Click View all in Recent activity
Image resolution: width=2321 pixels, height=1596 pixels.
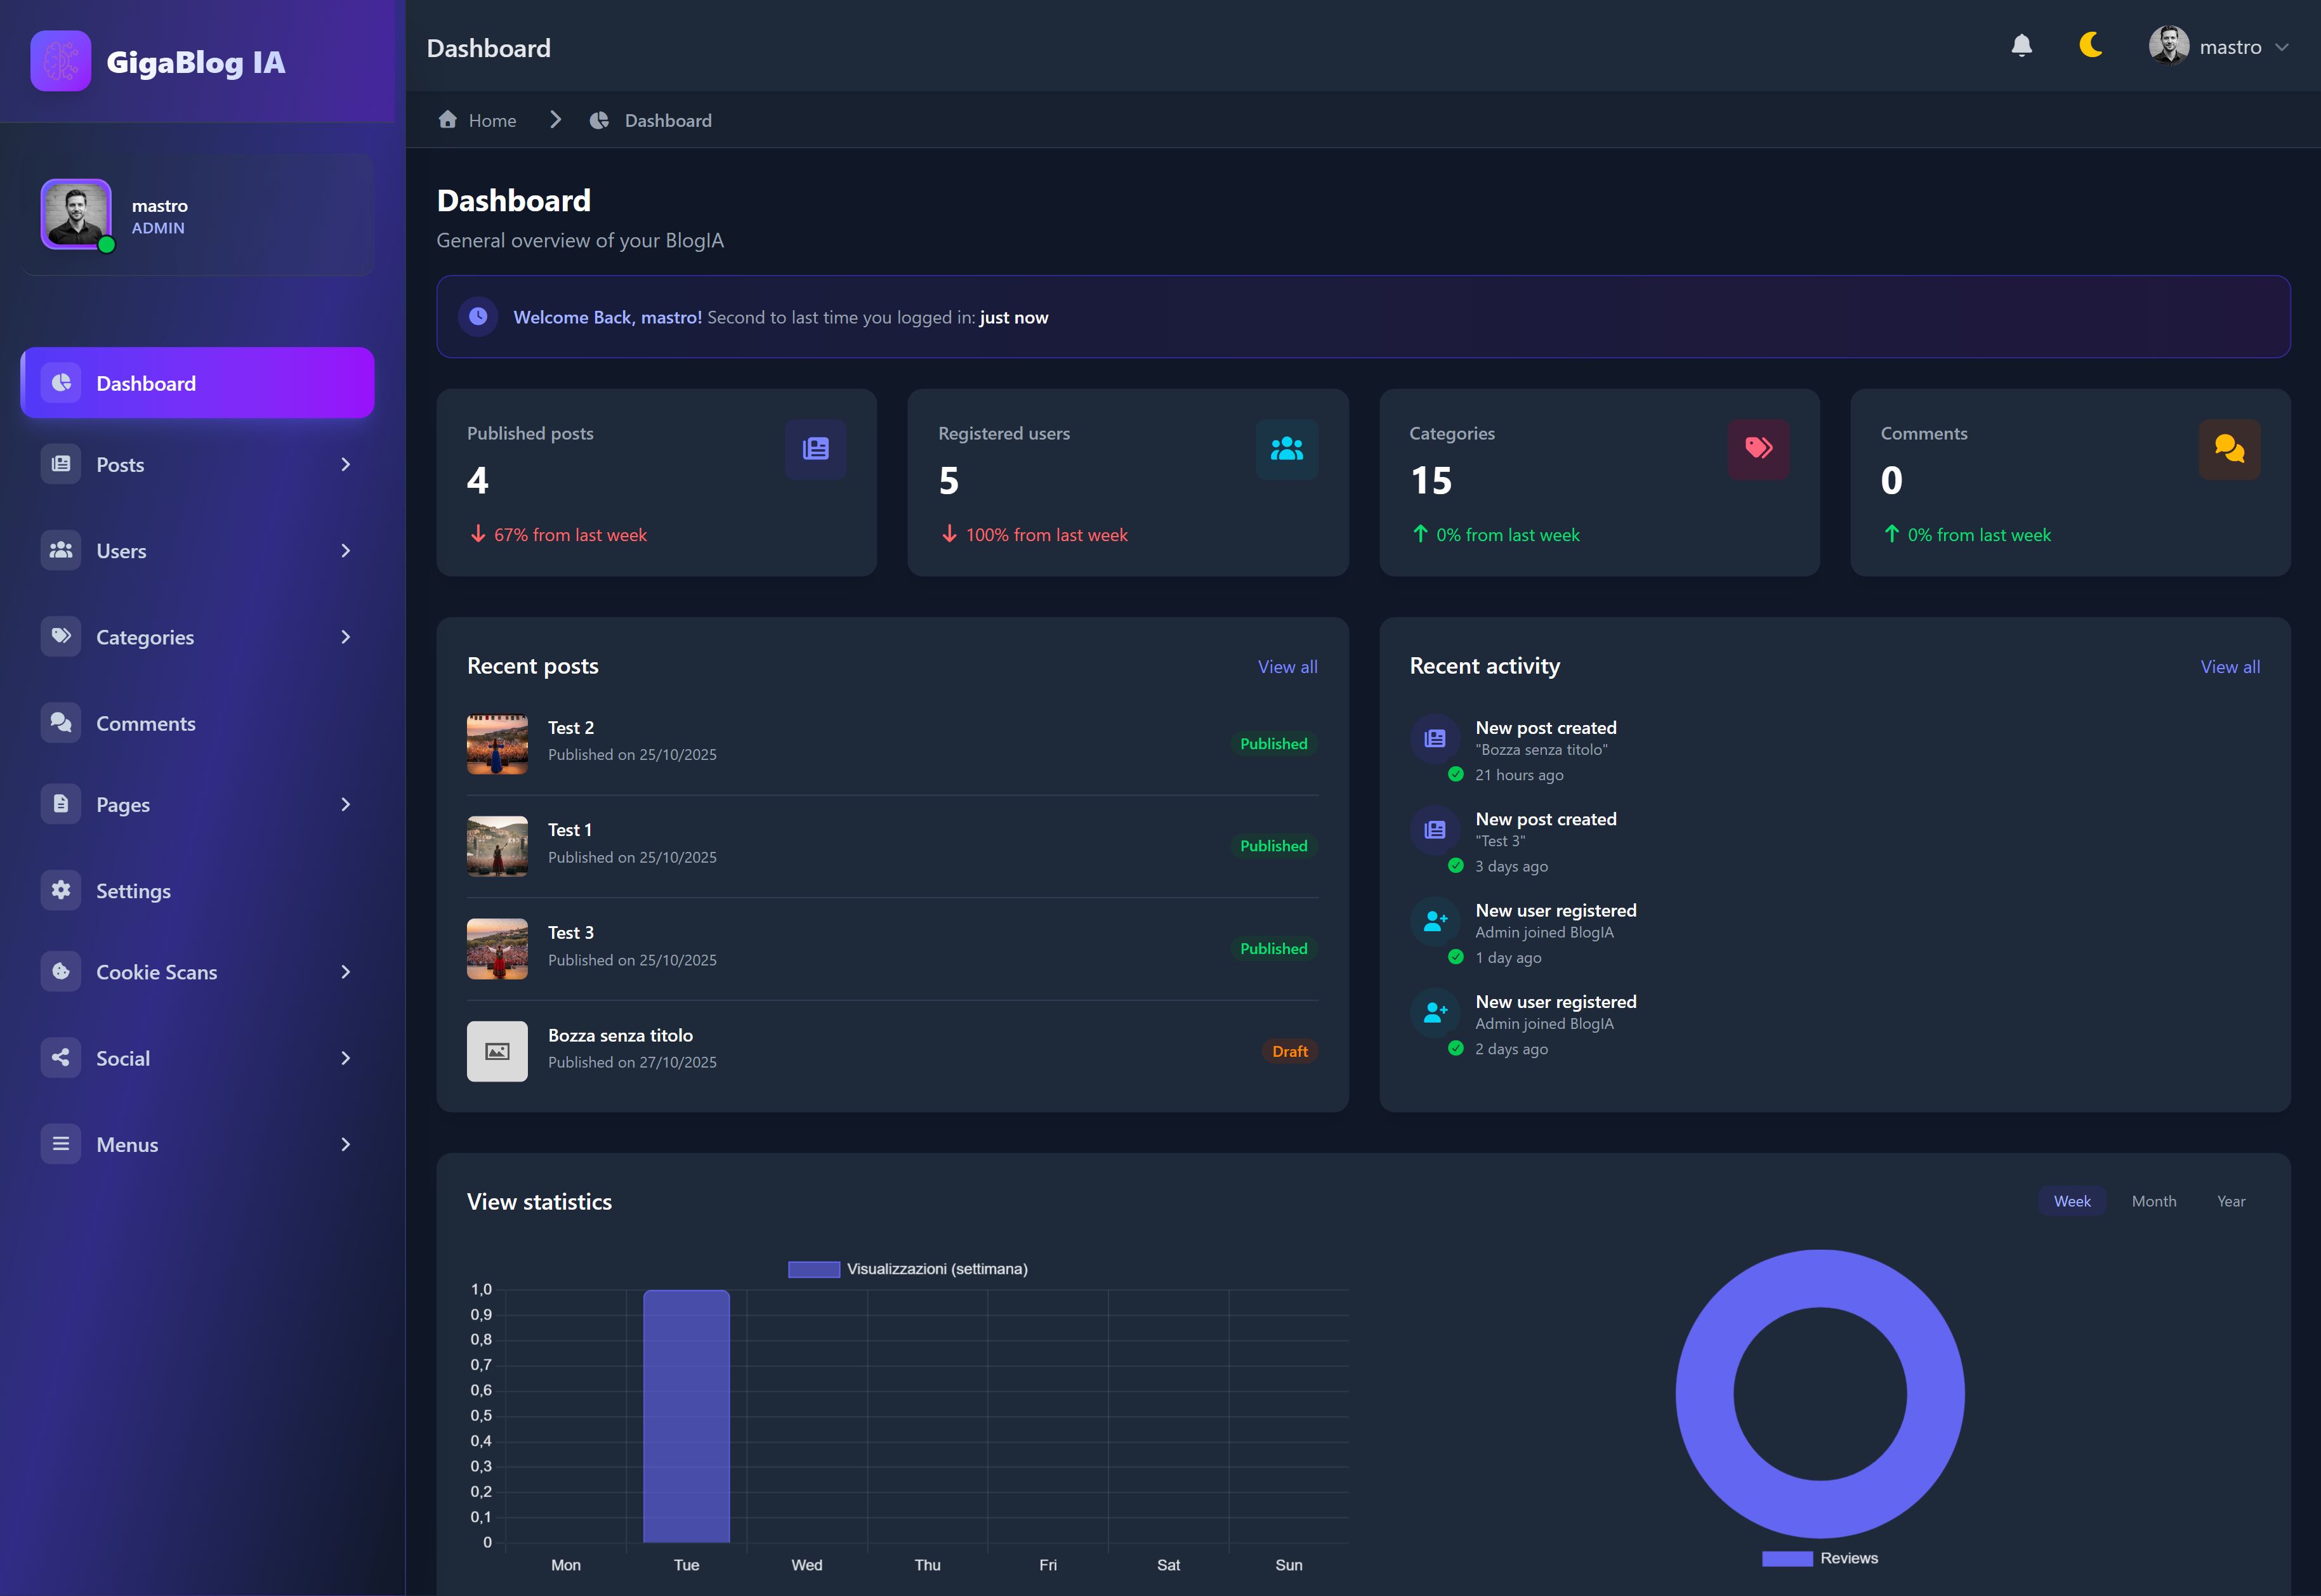[2229, 667]
